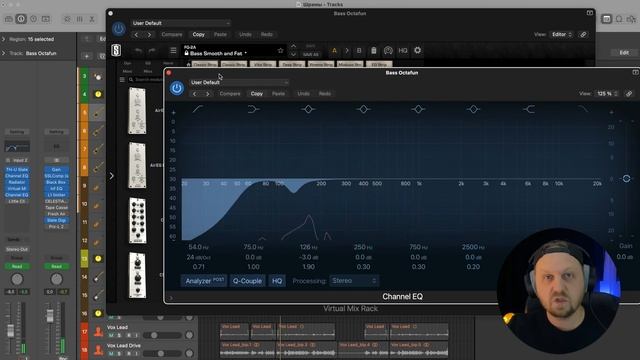Go to next preset in Virtual Mix Rack

pos(149,35)
